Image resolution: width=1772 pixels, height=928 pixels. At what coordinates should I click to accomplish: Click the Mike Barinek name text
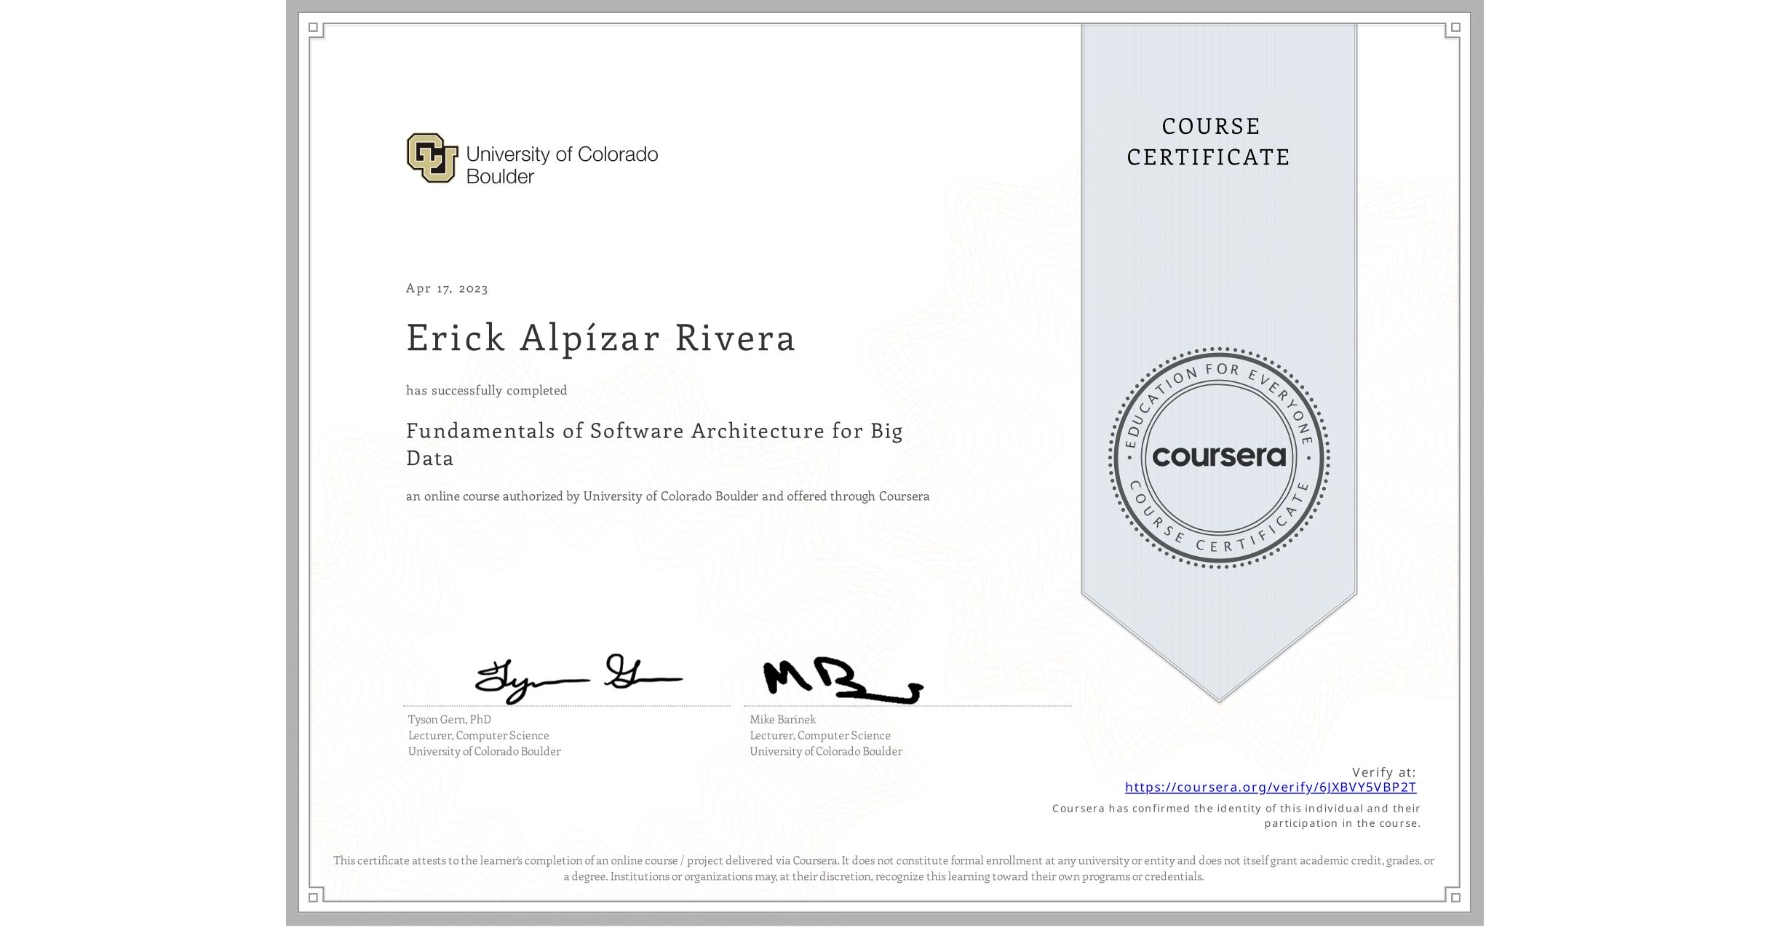tap(782, 719)
